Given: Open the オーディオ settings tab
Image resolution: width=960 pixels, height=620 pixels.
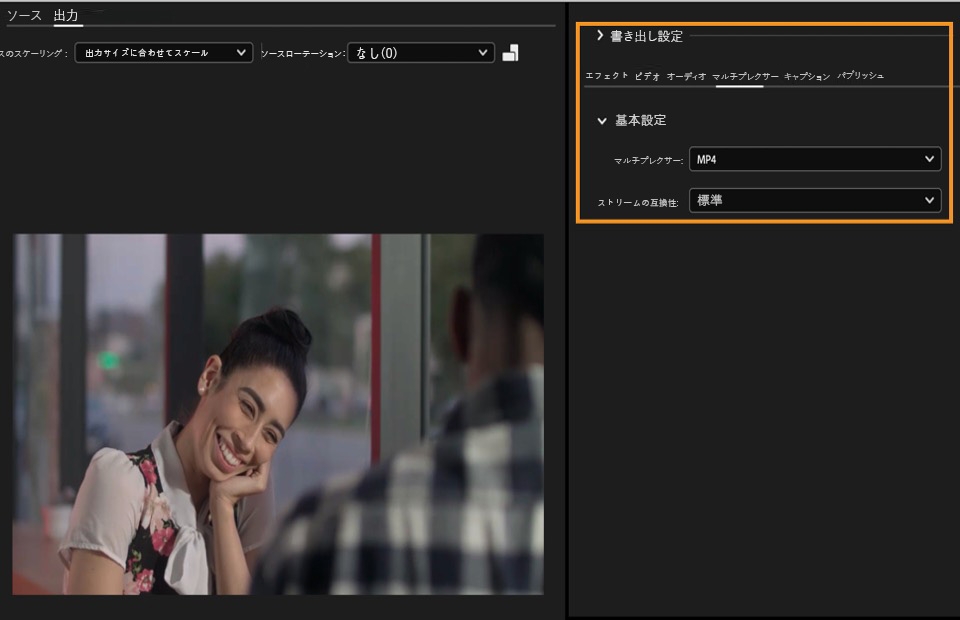Looking at the screenshot, I should (x=686, y=76).
